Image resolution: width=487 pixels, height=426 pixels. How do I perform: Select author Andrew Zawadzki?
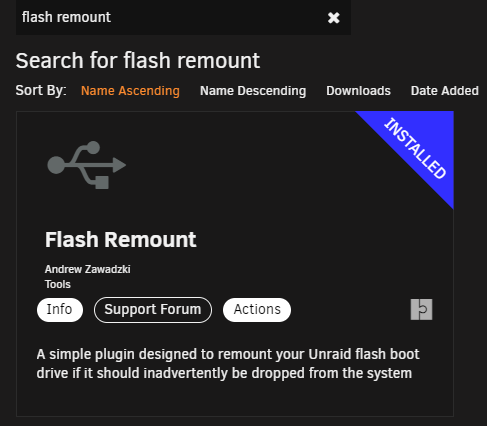pos(88,269)
